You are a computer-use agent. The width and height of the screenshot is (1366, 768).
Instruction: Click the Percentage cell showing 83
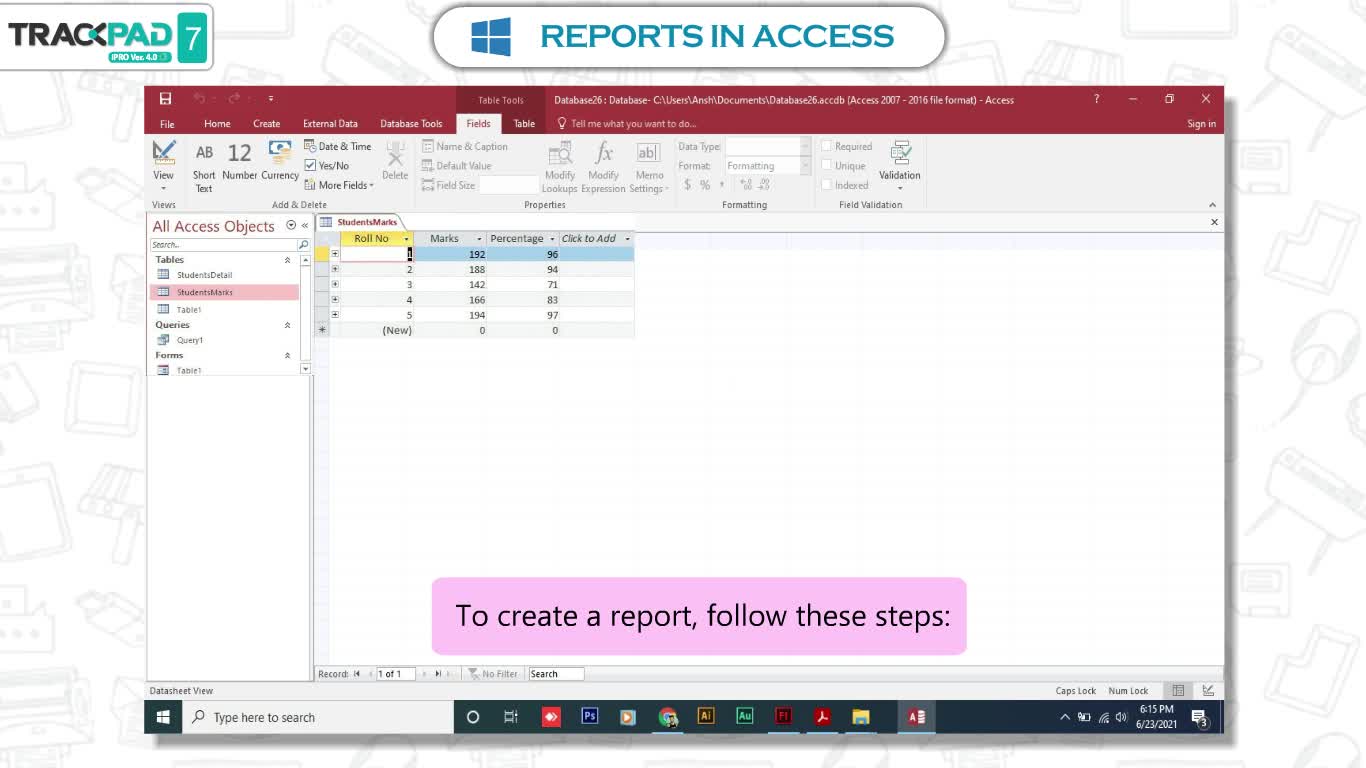[524, 300]
